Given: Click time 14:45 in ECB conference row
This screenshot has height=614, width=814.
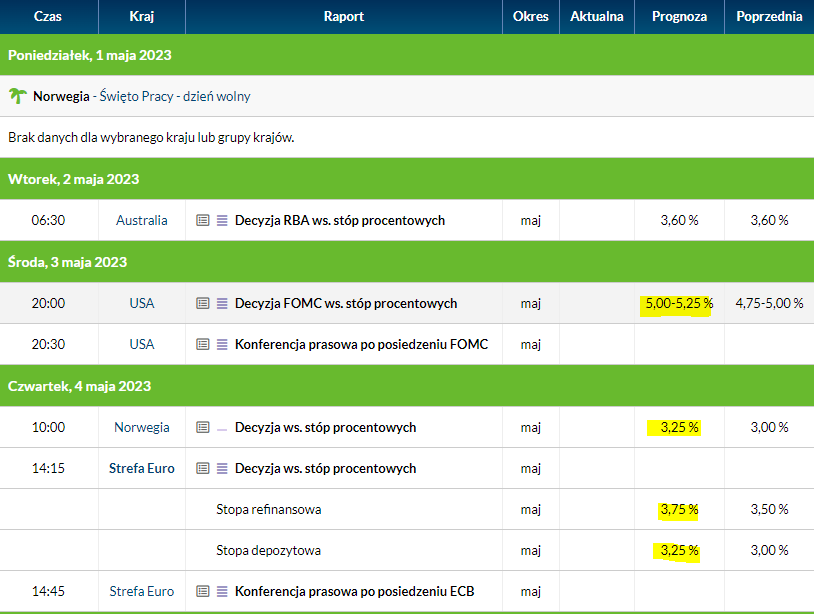Looking at the screenshot, I should tap(48, 591).
